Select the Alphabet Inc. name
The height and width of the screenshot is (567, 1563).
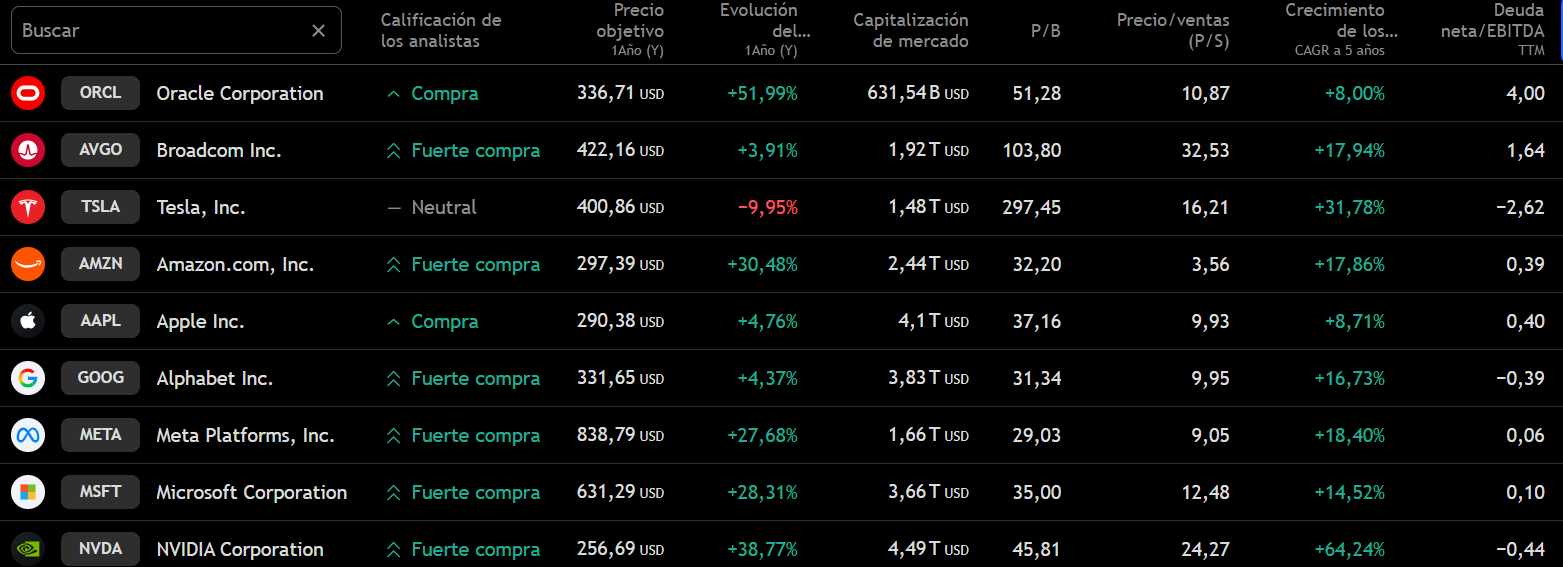(215, 378)
